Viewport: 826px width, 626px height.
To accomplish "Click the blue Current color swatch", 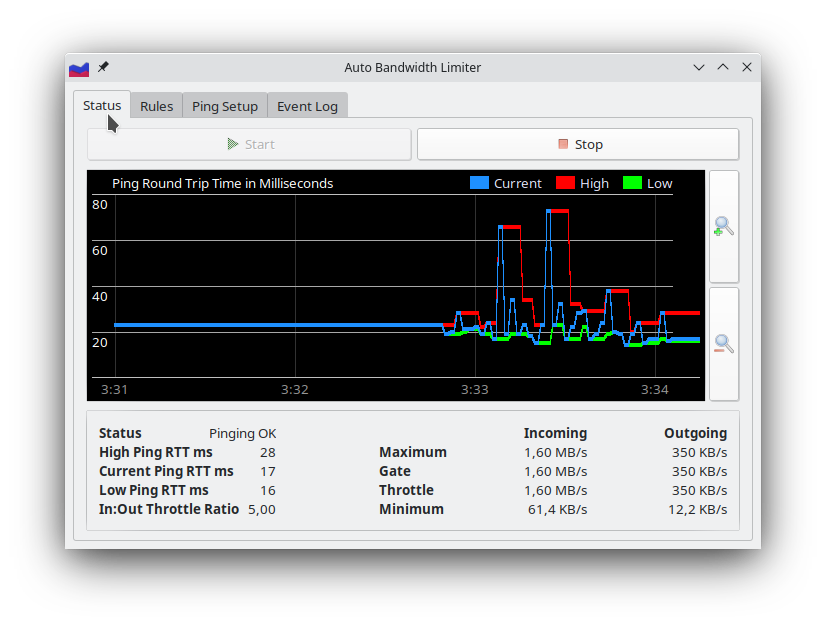I will tap(477, 183).
